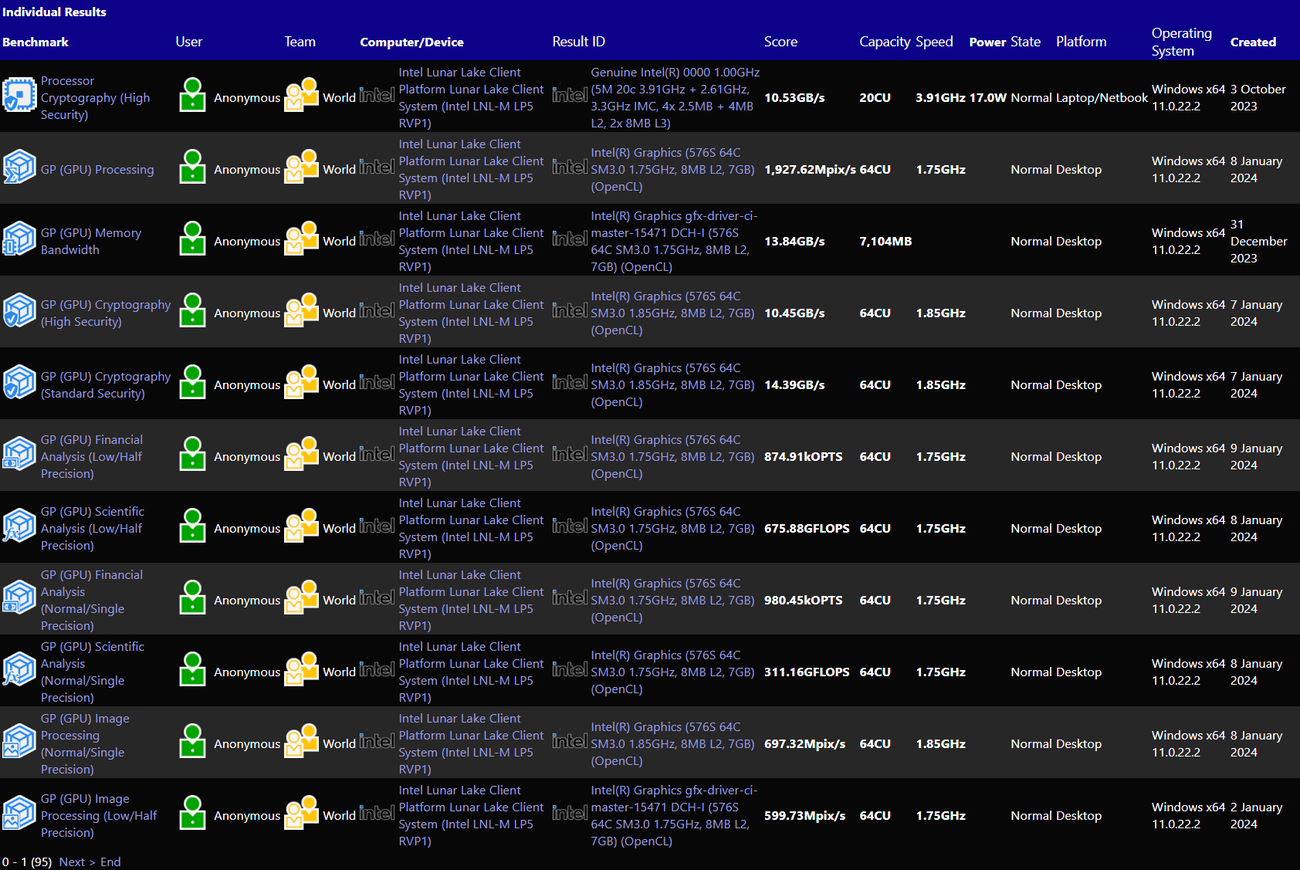This screenshot has height=870, width=1300.
Task: Click GPU Financial Analysis (Low/Half Precision) icon
Action: (x=19, y=456)
